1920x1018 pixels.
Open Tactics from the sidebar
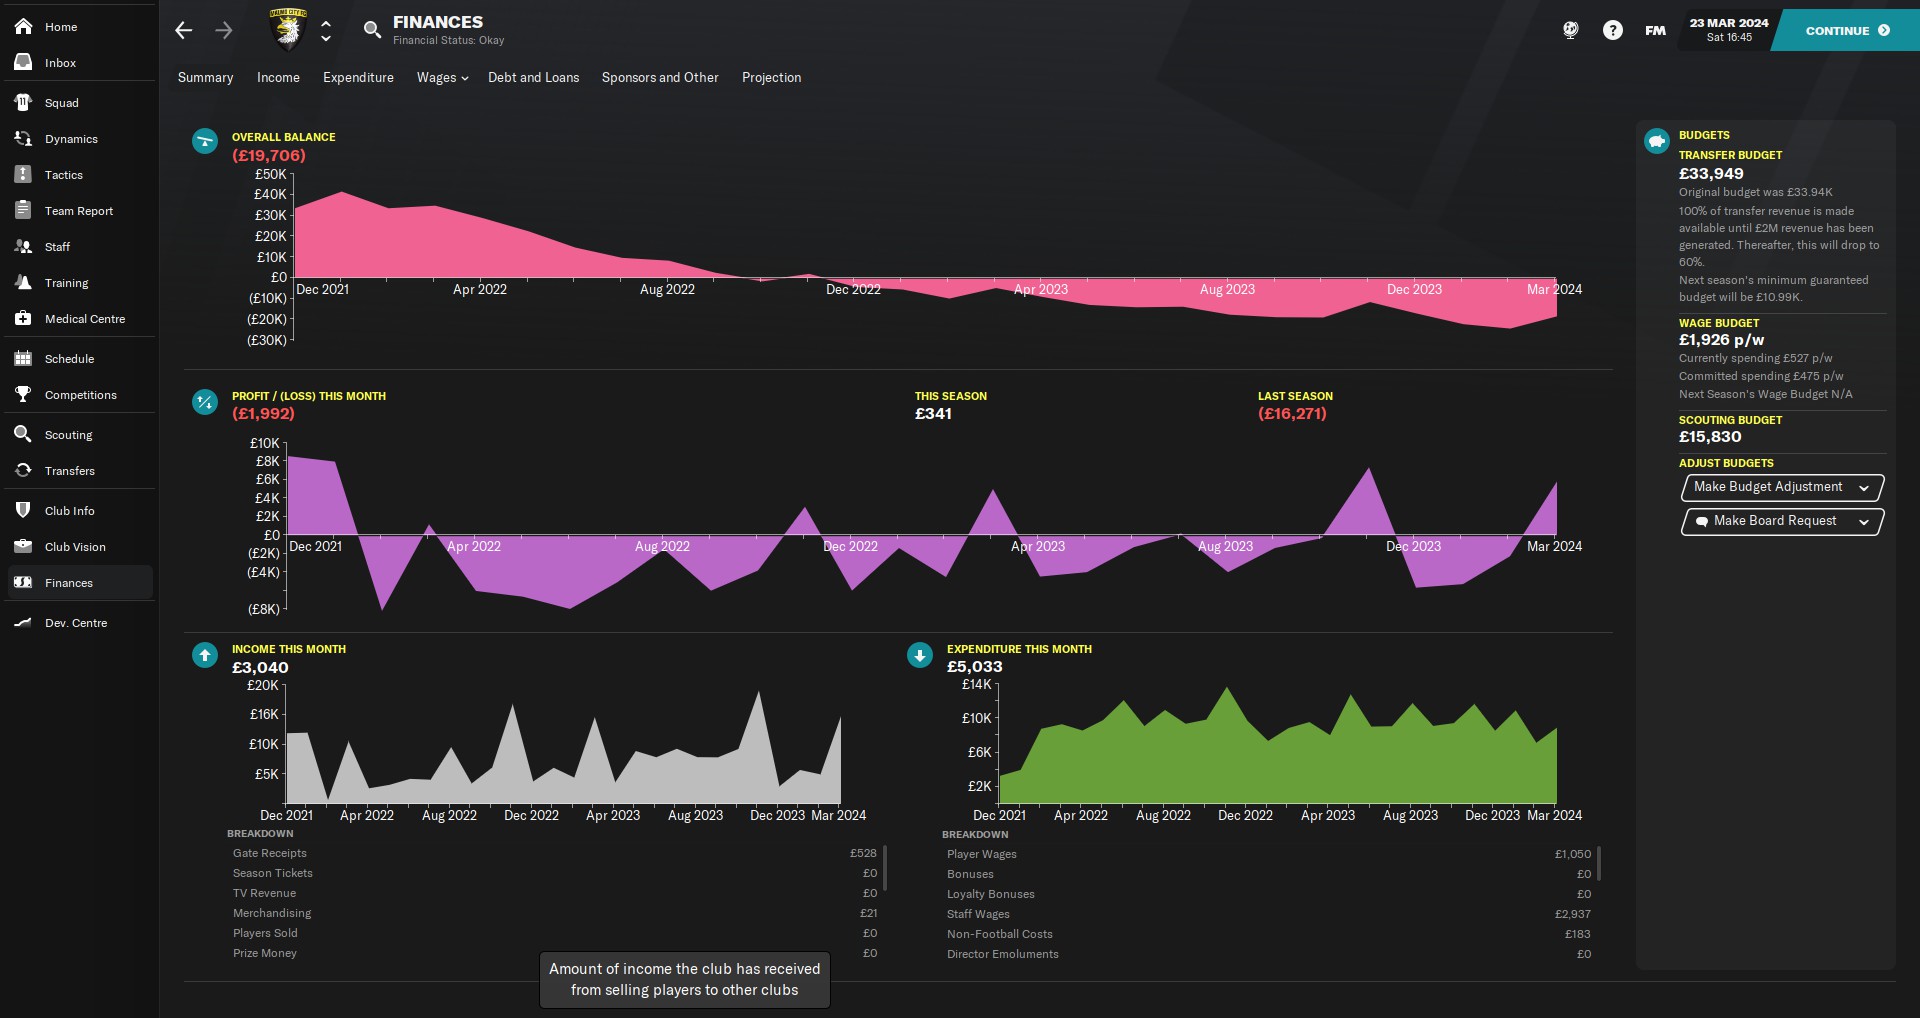click(x=63, y=175)
